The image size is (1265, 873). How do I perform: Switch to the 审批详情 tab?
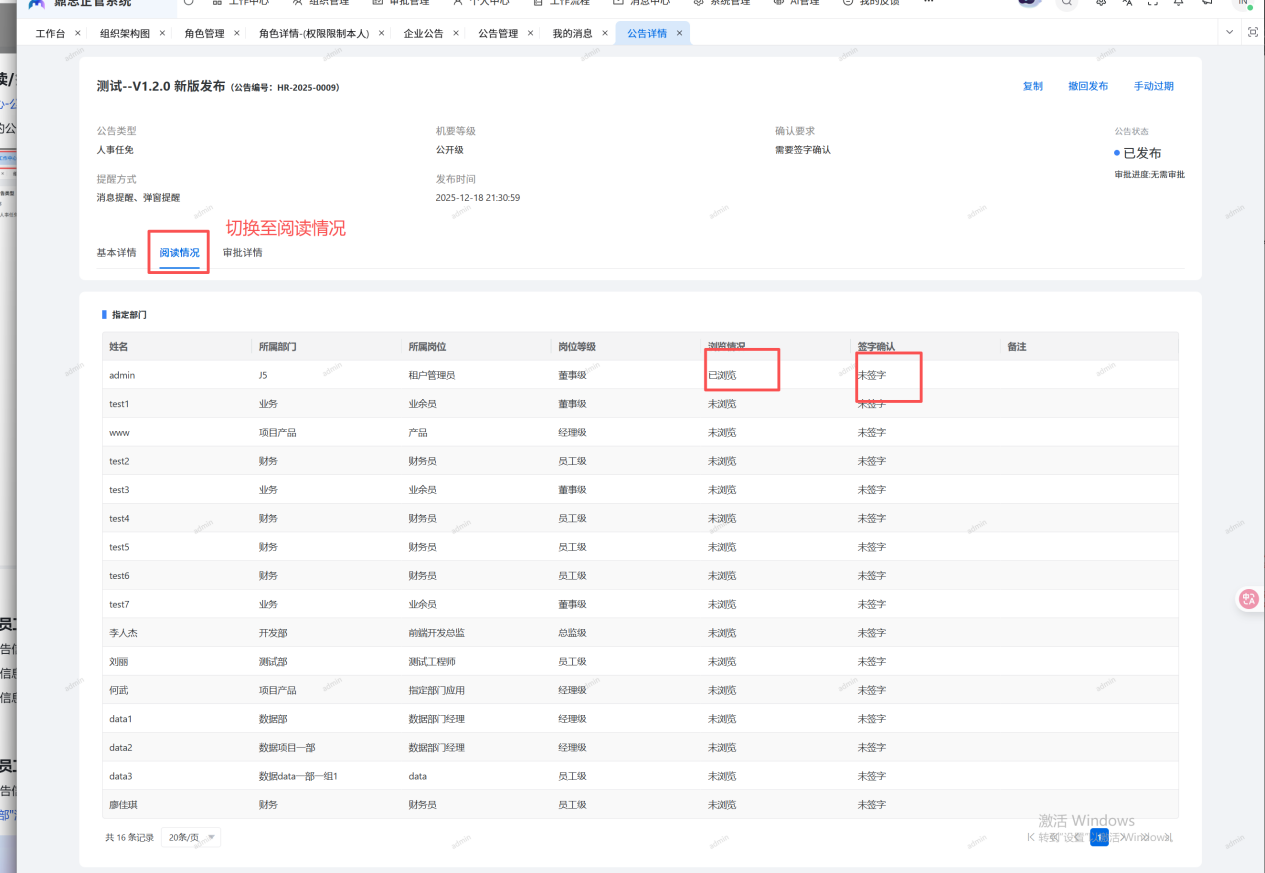[242, 253]
